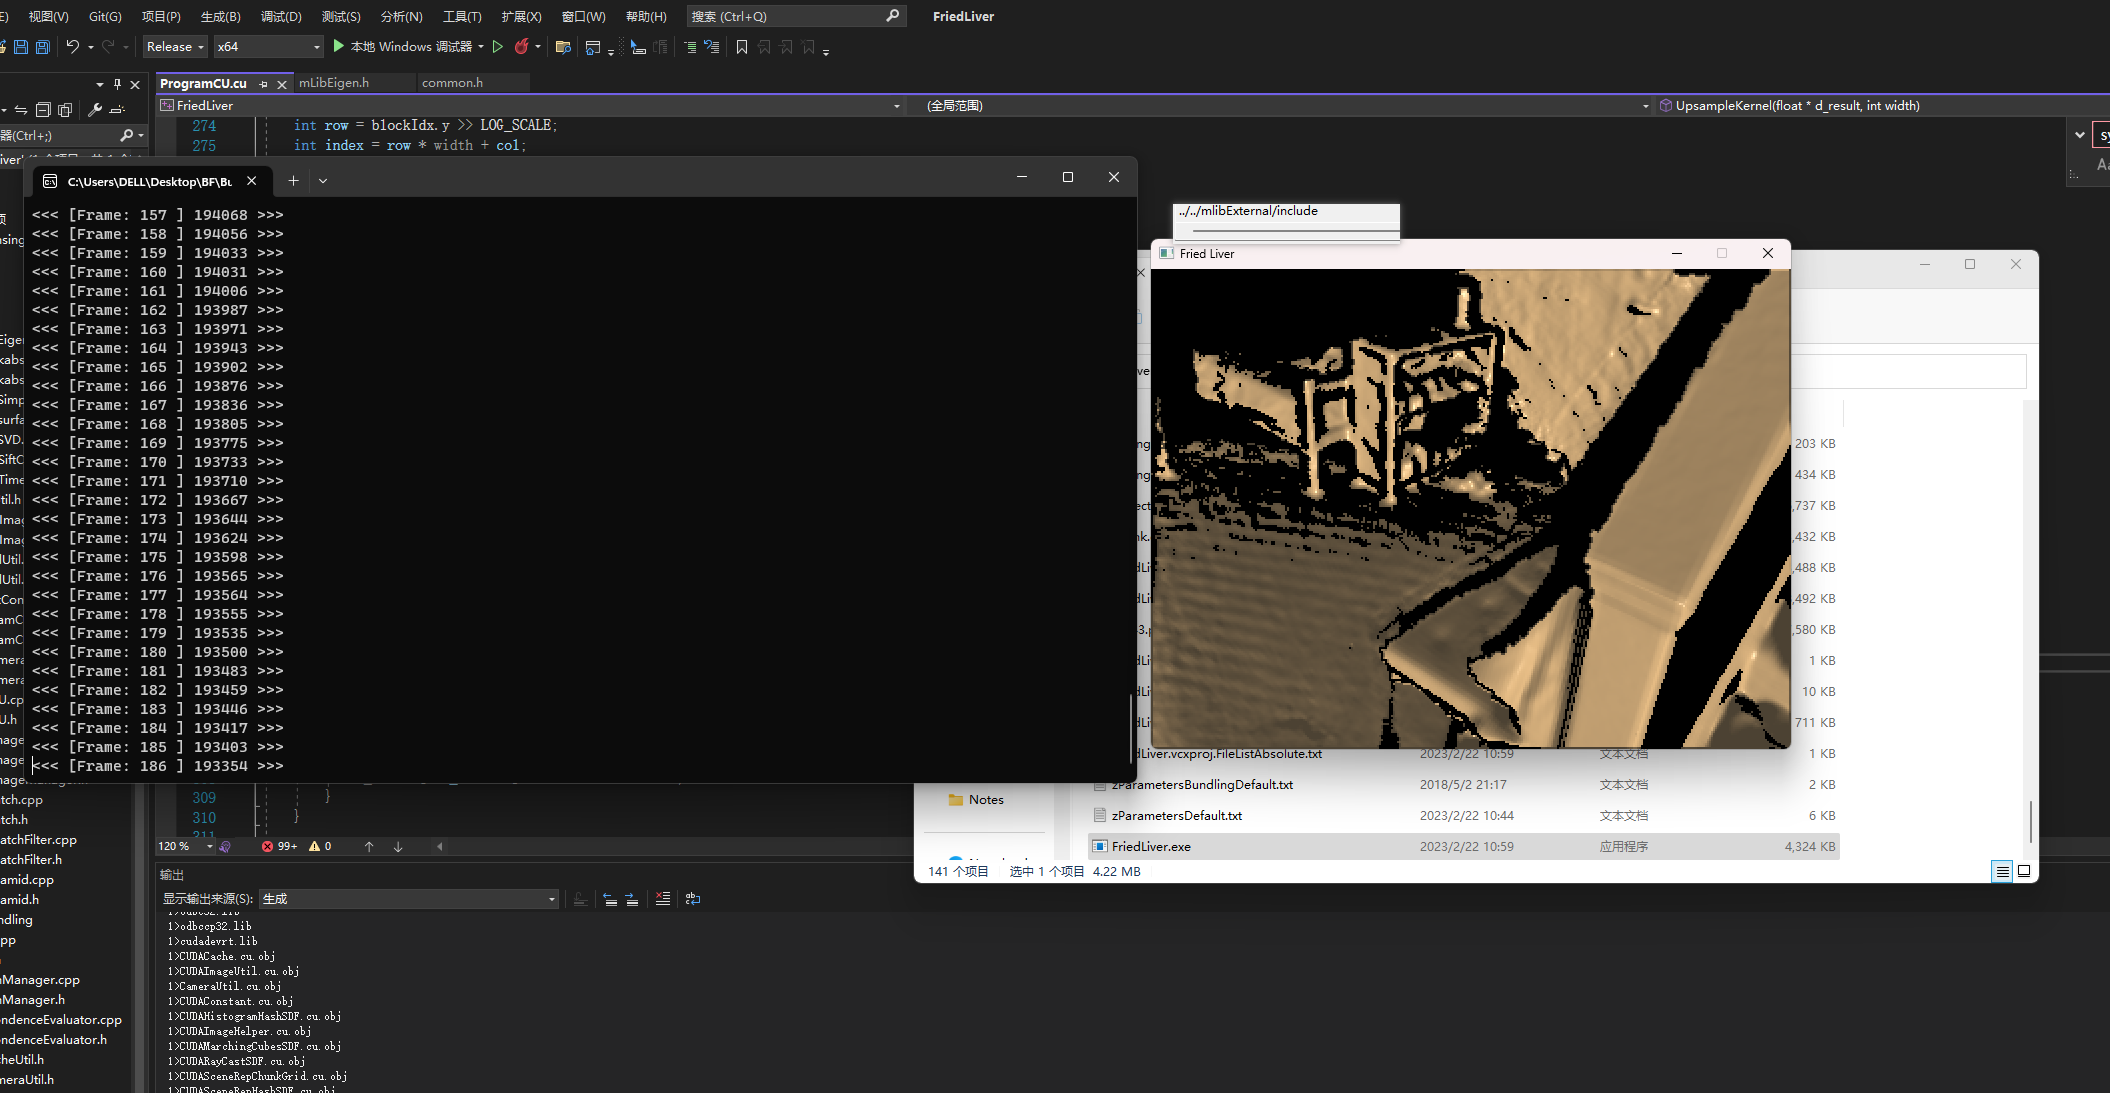Click the Save All toolbar icon
2110x1093 pixels.
coord(42,47)
